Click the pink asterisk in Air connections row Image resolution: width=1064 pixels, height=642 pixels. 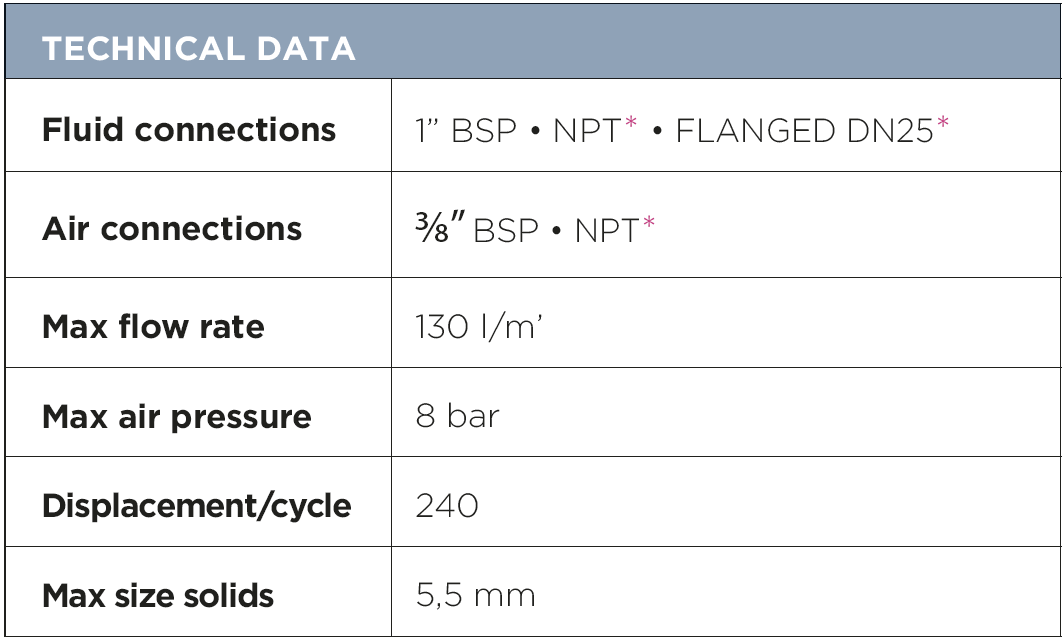point(649,223)
